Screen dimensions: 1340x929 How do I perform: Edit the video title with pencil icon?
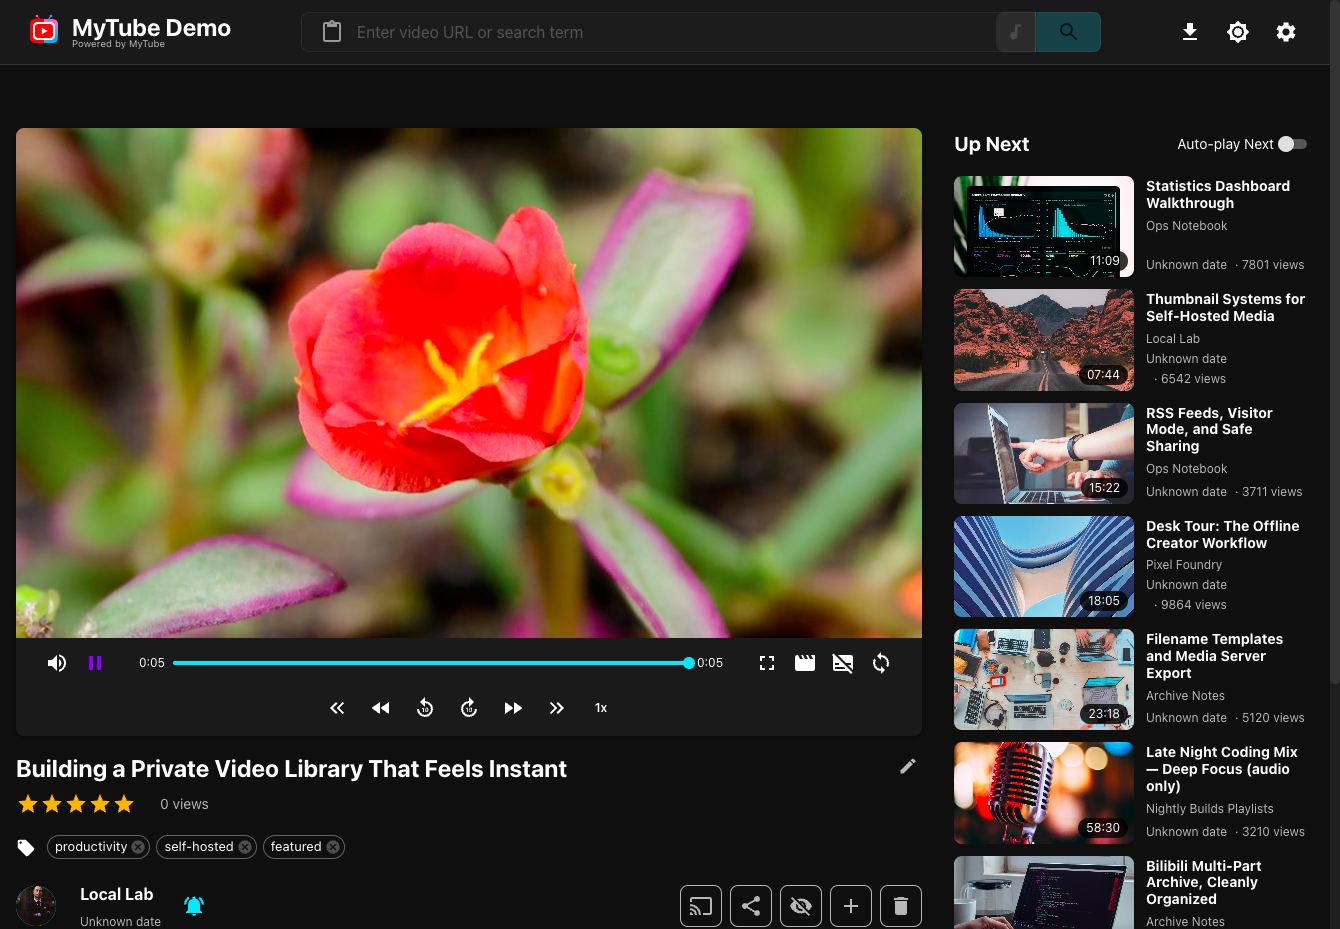(x=908, y=766)
